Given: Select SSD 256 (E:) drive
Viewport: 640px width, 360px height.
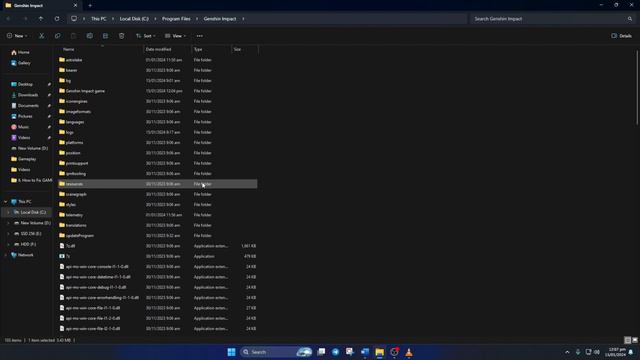Looking at the screenshot, I should (x=27, y=233).
